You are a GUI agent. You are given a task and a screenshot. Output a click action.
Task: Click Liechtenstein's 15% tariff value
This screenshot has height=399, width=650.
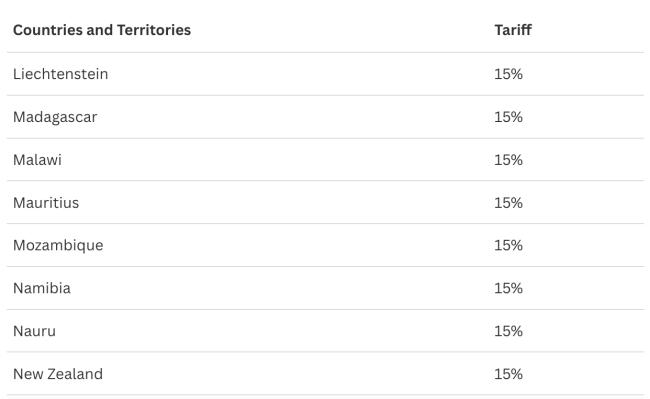[x=508, y=74]
